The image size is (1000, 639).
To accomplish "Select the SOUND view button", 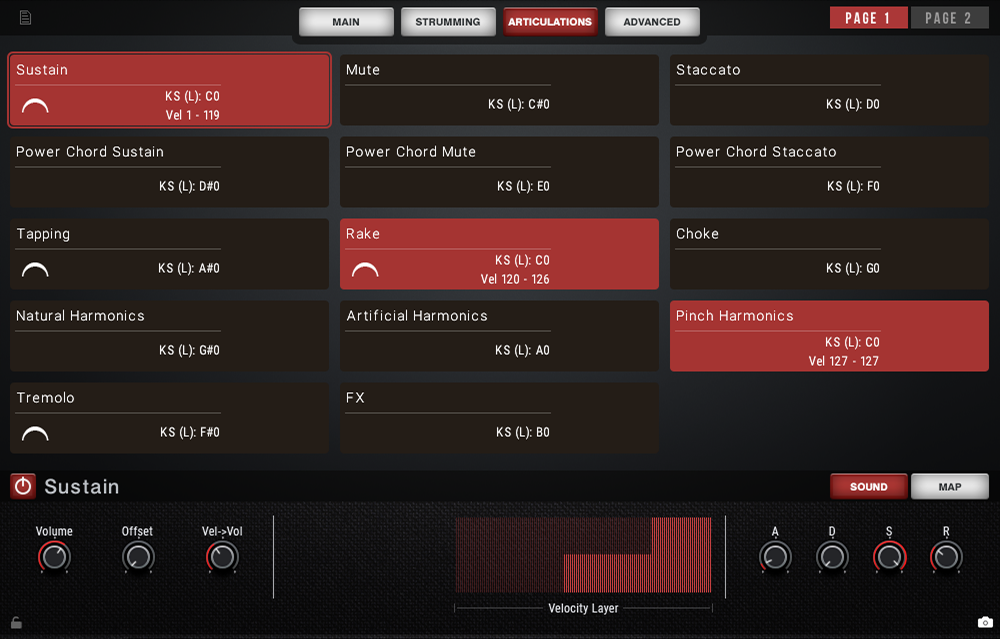I will tap(868, 487).
